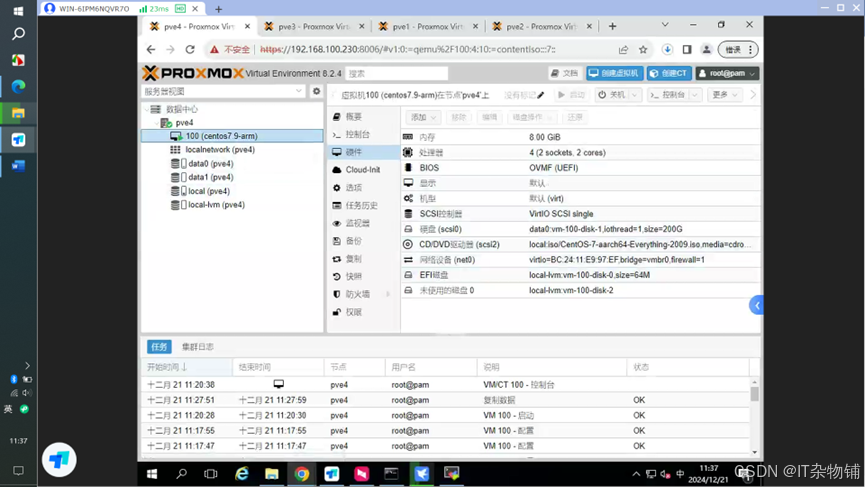865x487 pixels.
Task: Select the 未使用的磁盘 0 row
Action: coord(580,290)
